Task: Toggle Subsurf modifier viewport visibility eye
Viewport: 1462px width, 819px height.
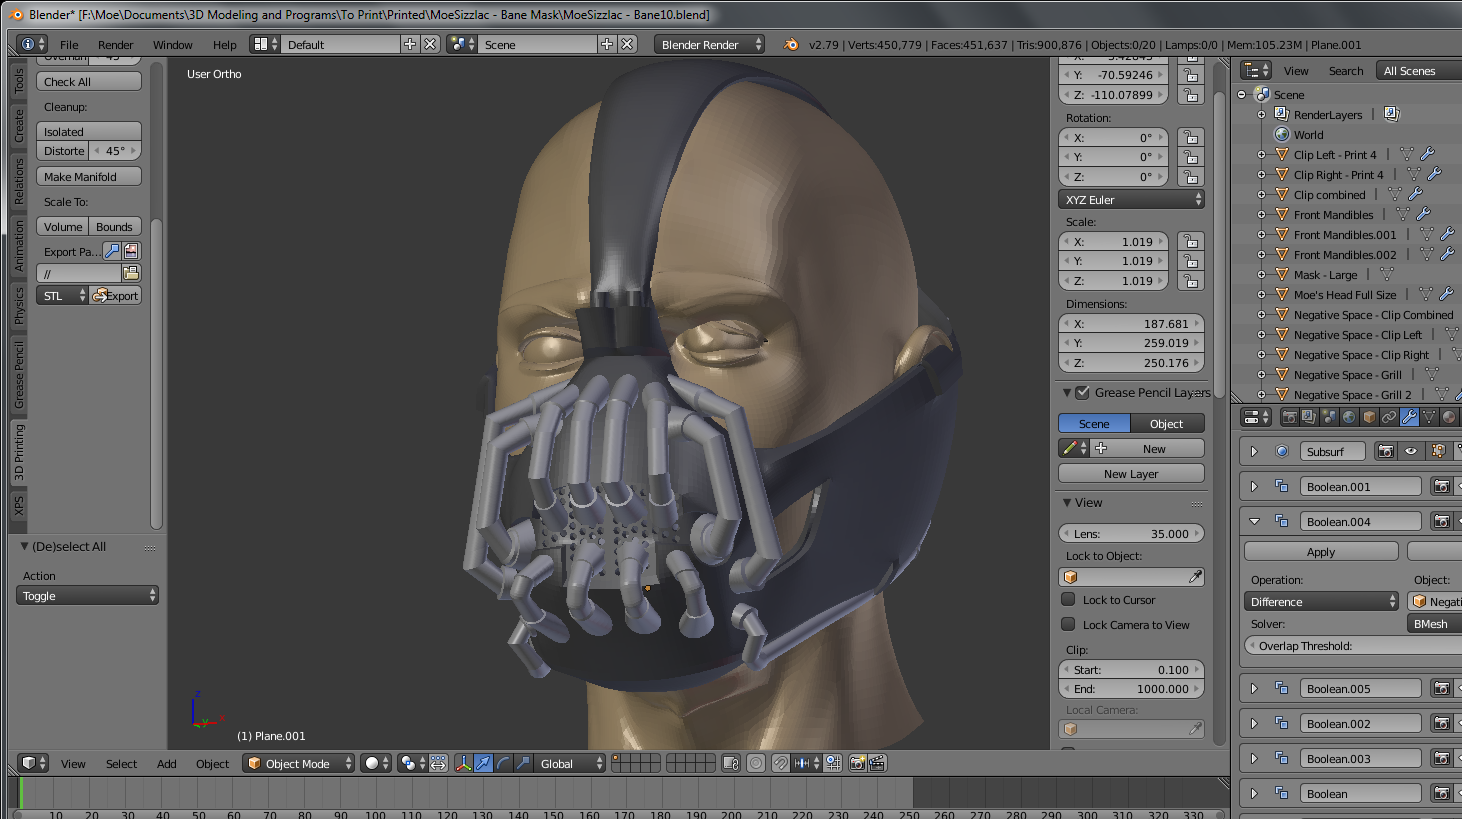Action: coord(1411,451)
